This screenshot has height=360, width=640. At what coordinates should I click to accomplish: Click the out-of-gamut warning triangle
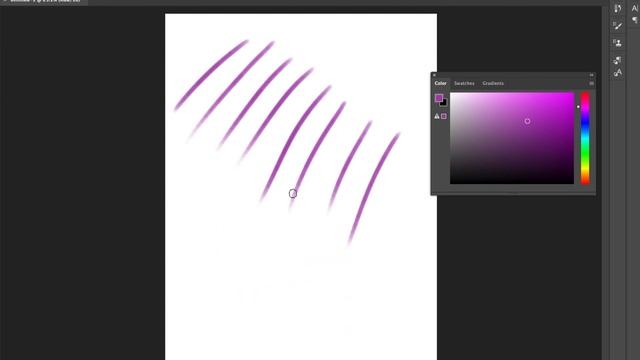437,116
